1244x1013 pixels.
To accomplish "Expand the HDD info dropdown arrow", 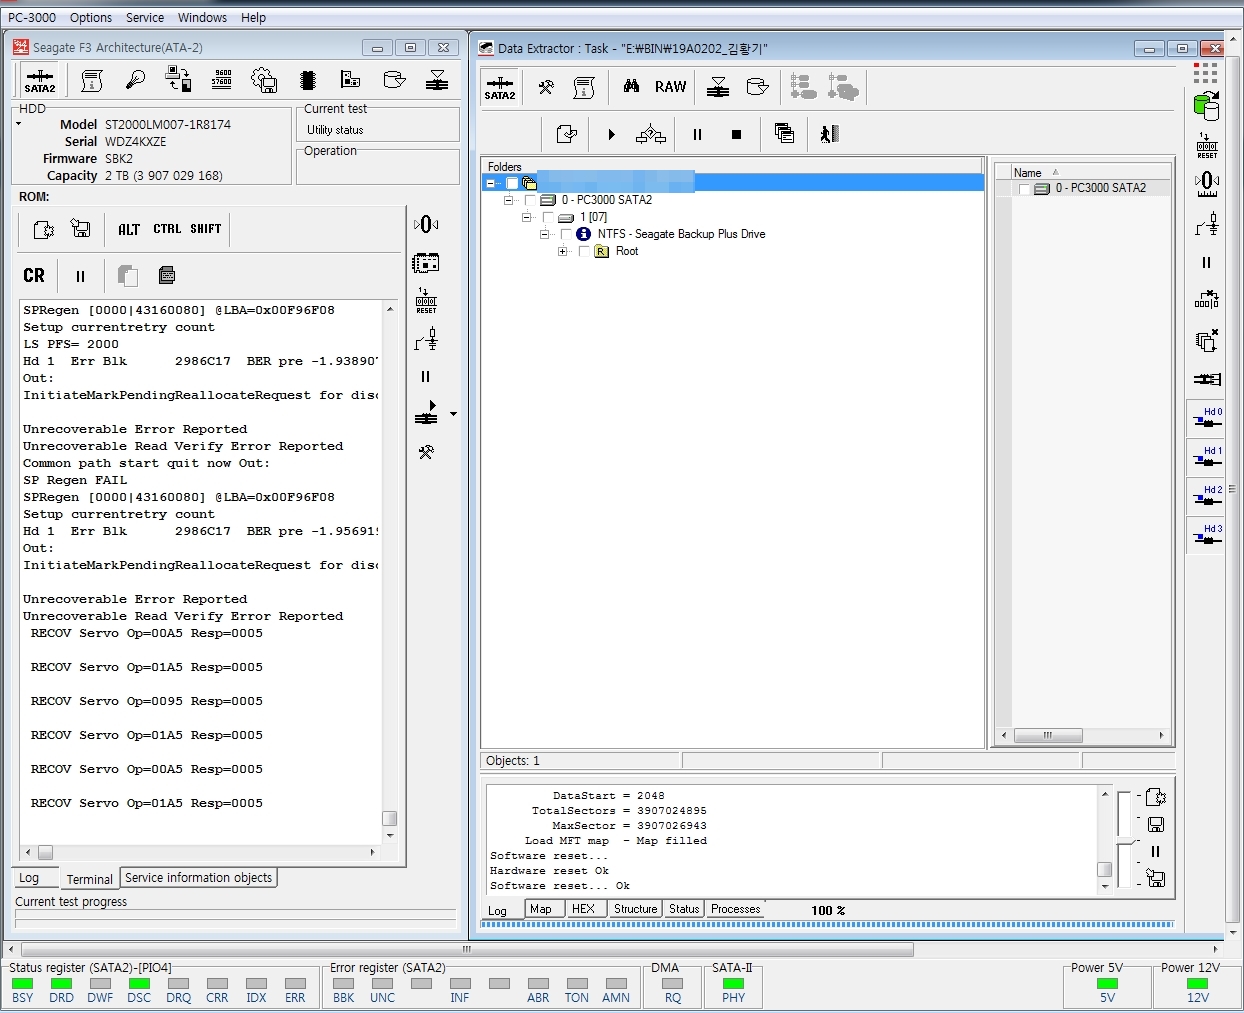I will [x=18, y=124].
